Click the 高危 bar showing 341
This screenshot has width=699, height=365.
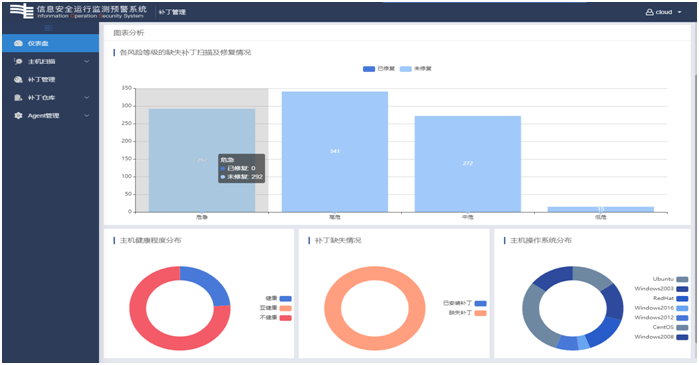pyautogui.click(x=335, y=152)
